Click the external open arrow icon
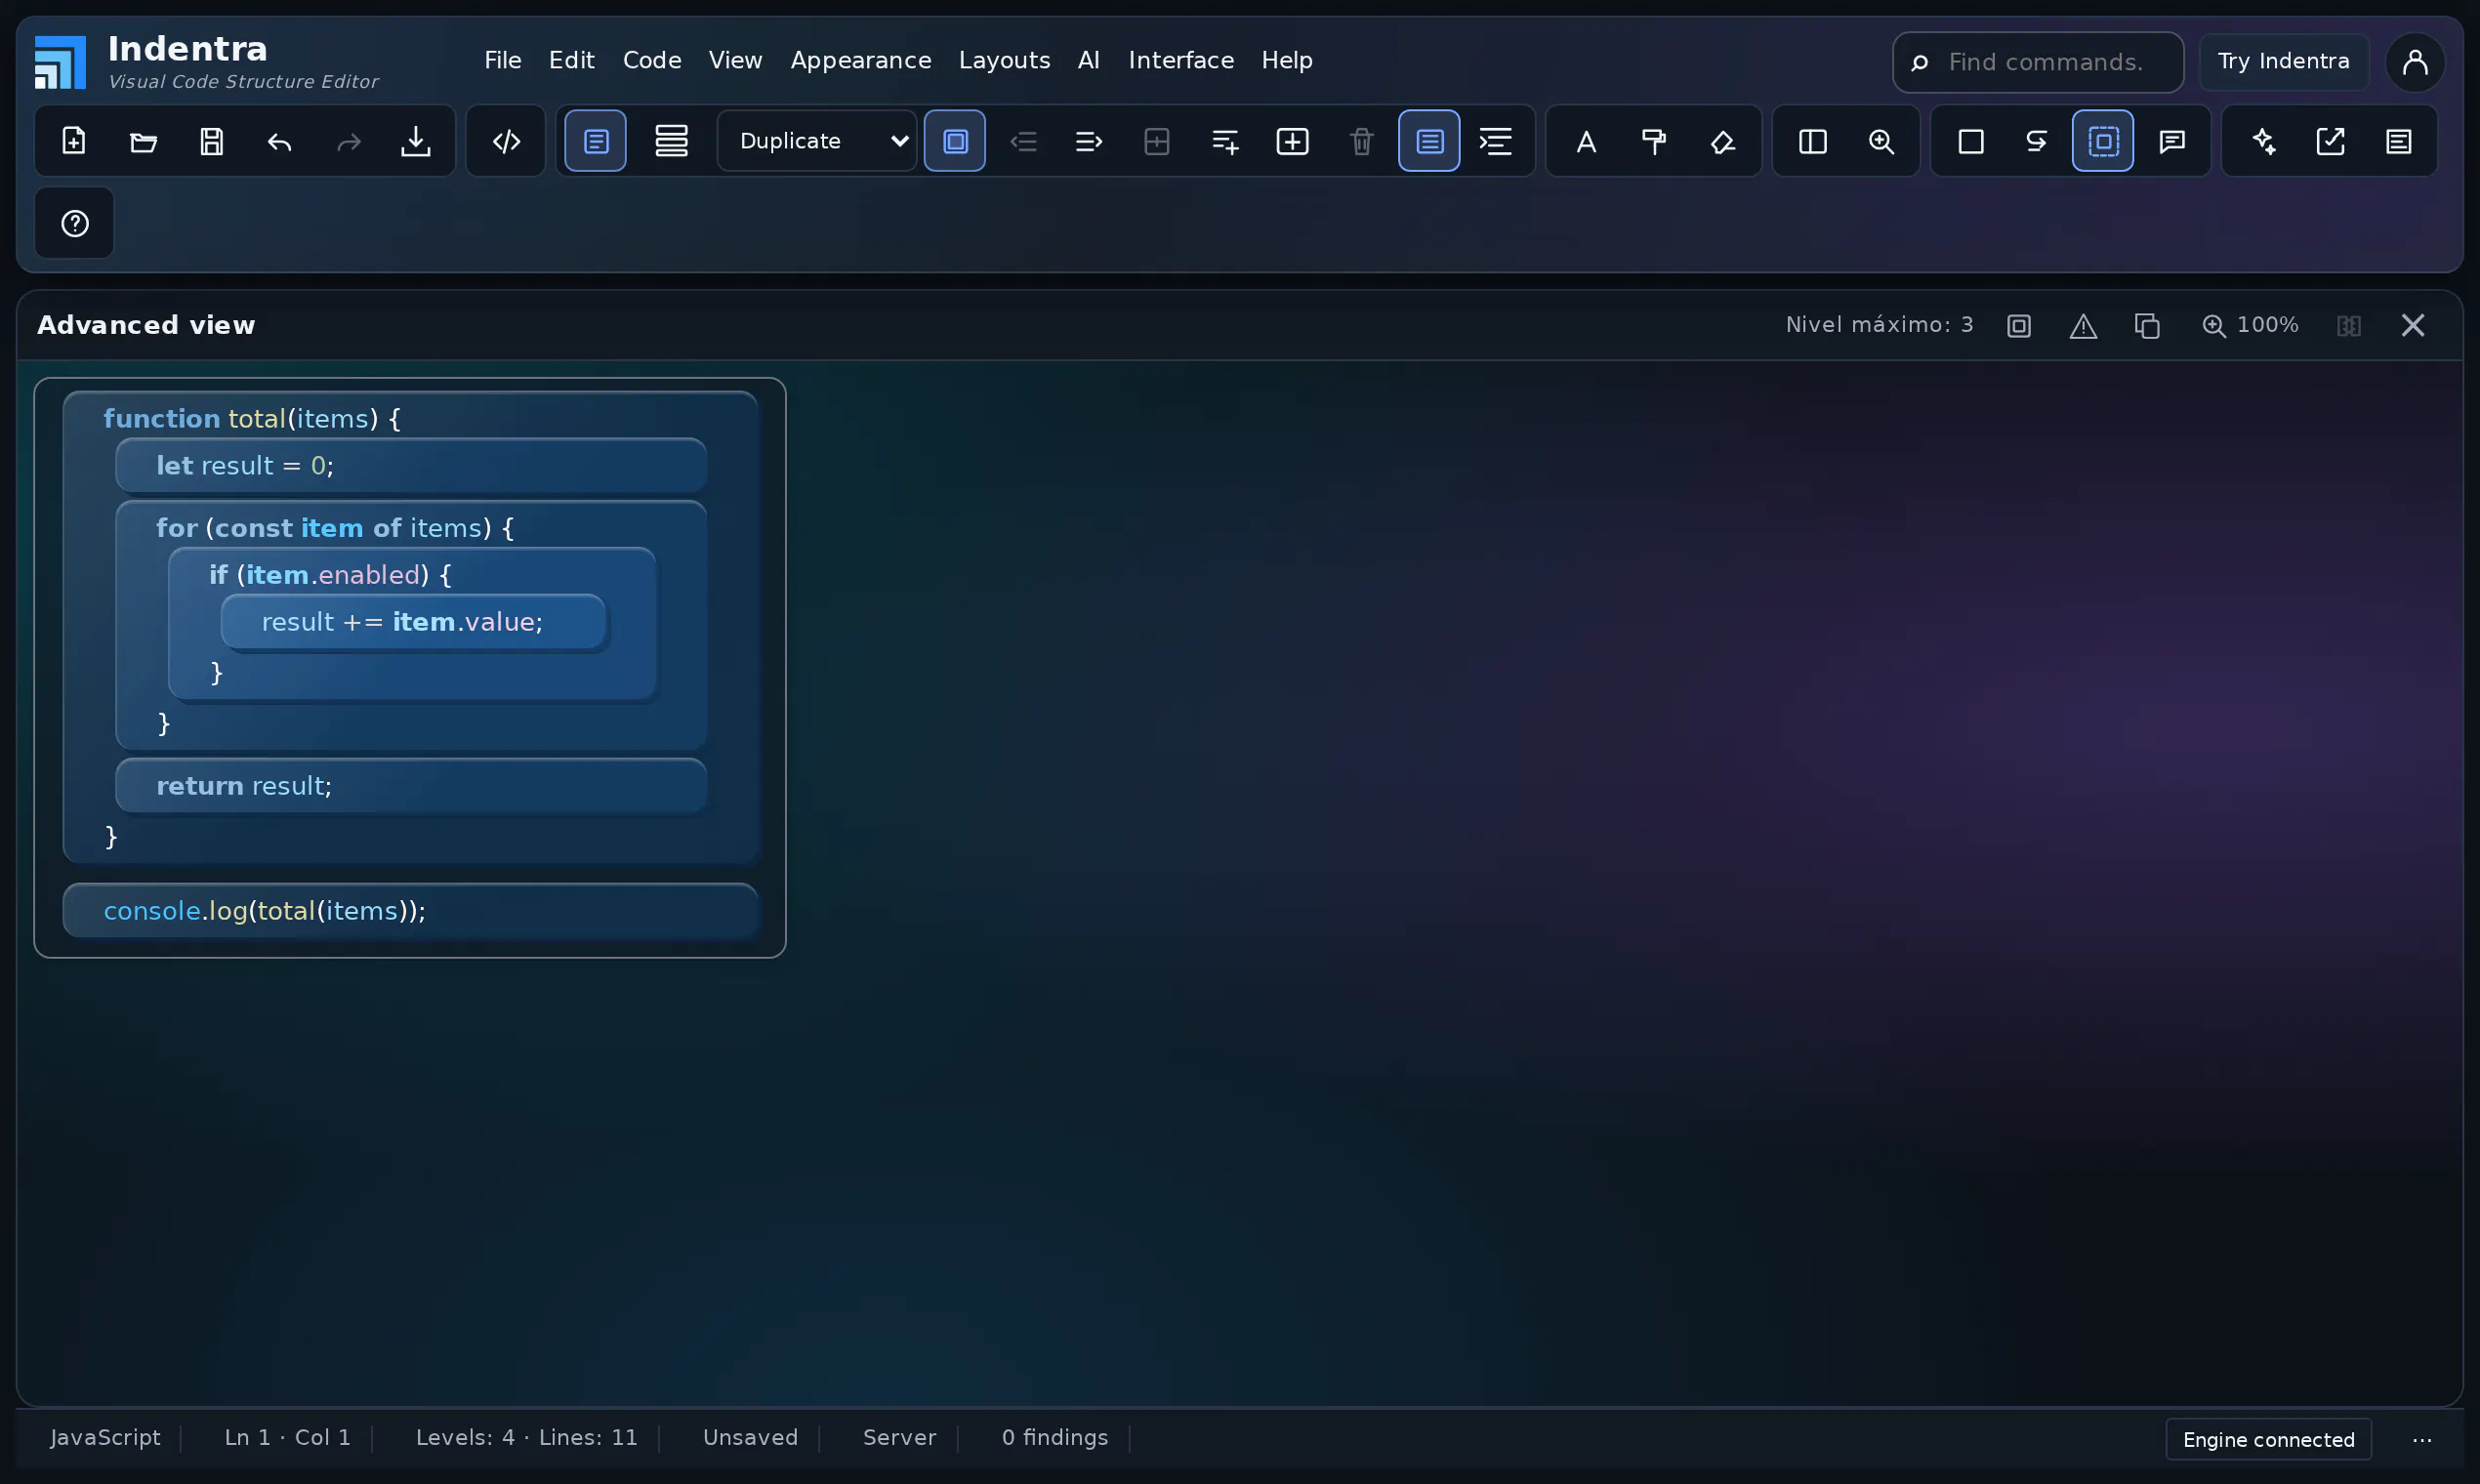This screenshot has height=1484, width=2480. click(2331, 141)
